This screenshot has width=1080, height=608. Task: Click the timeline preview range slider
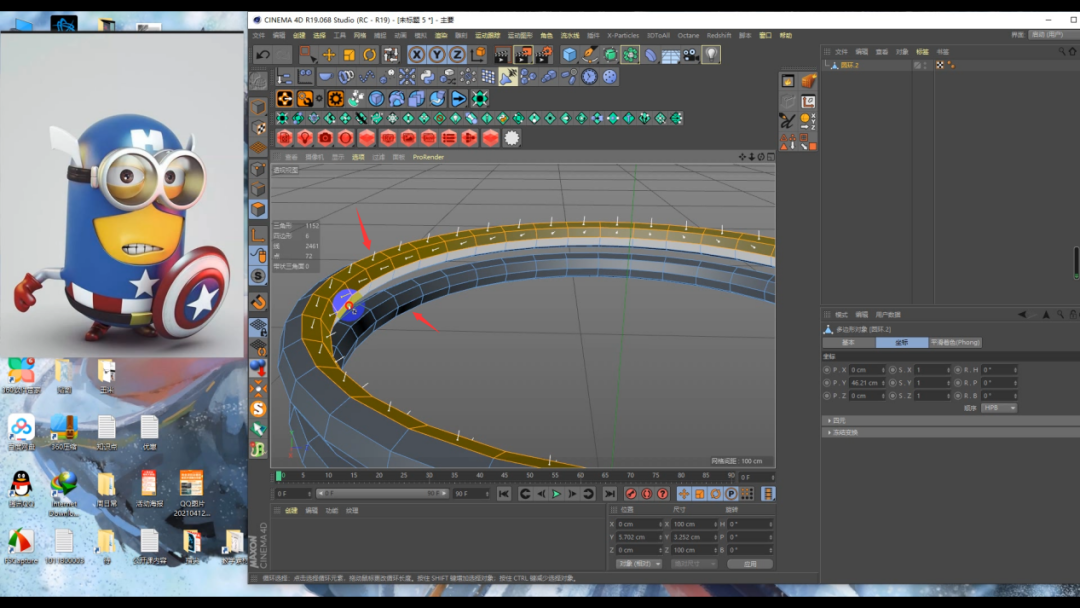pos(382,494)
